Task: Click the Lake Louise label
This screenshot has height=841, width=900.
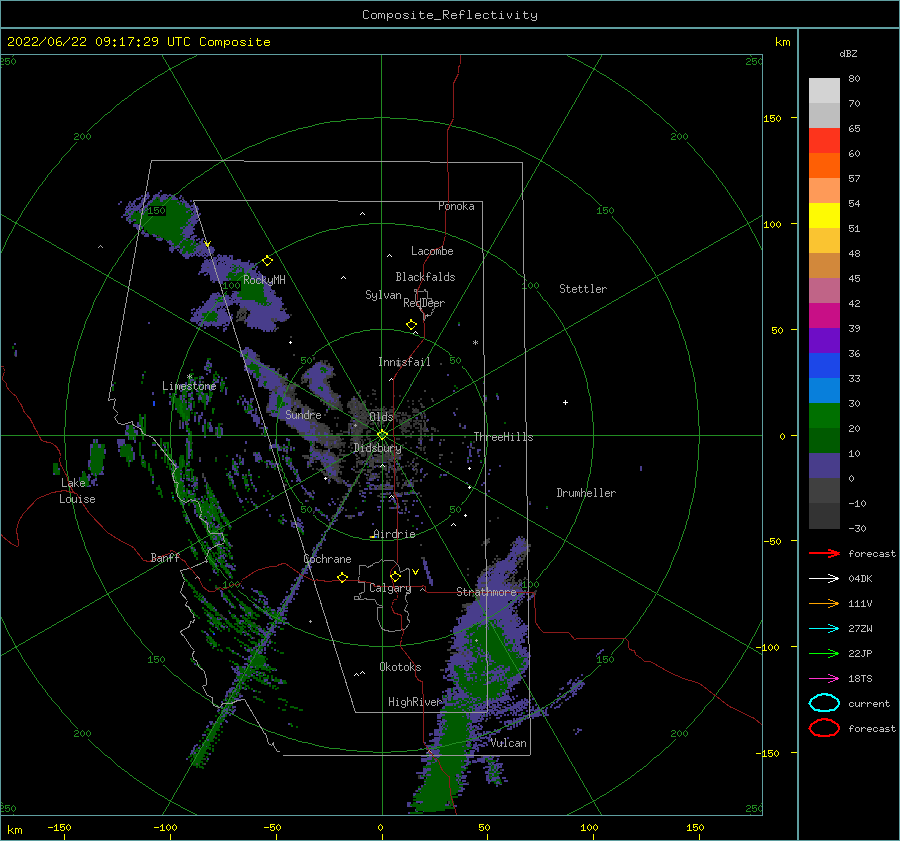Action: point(77,491)
